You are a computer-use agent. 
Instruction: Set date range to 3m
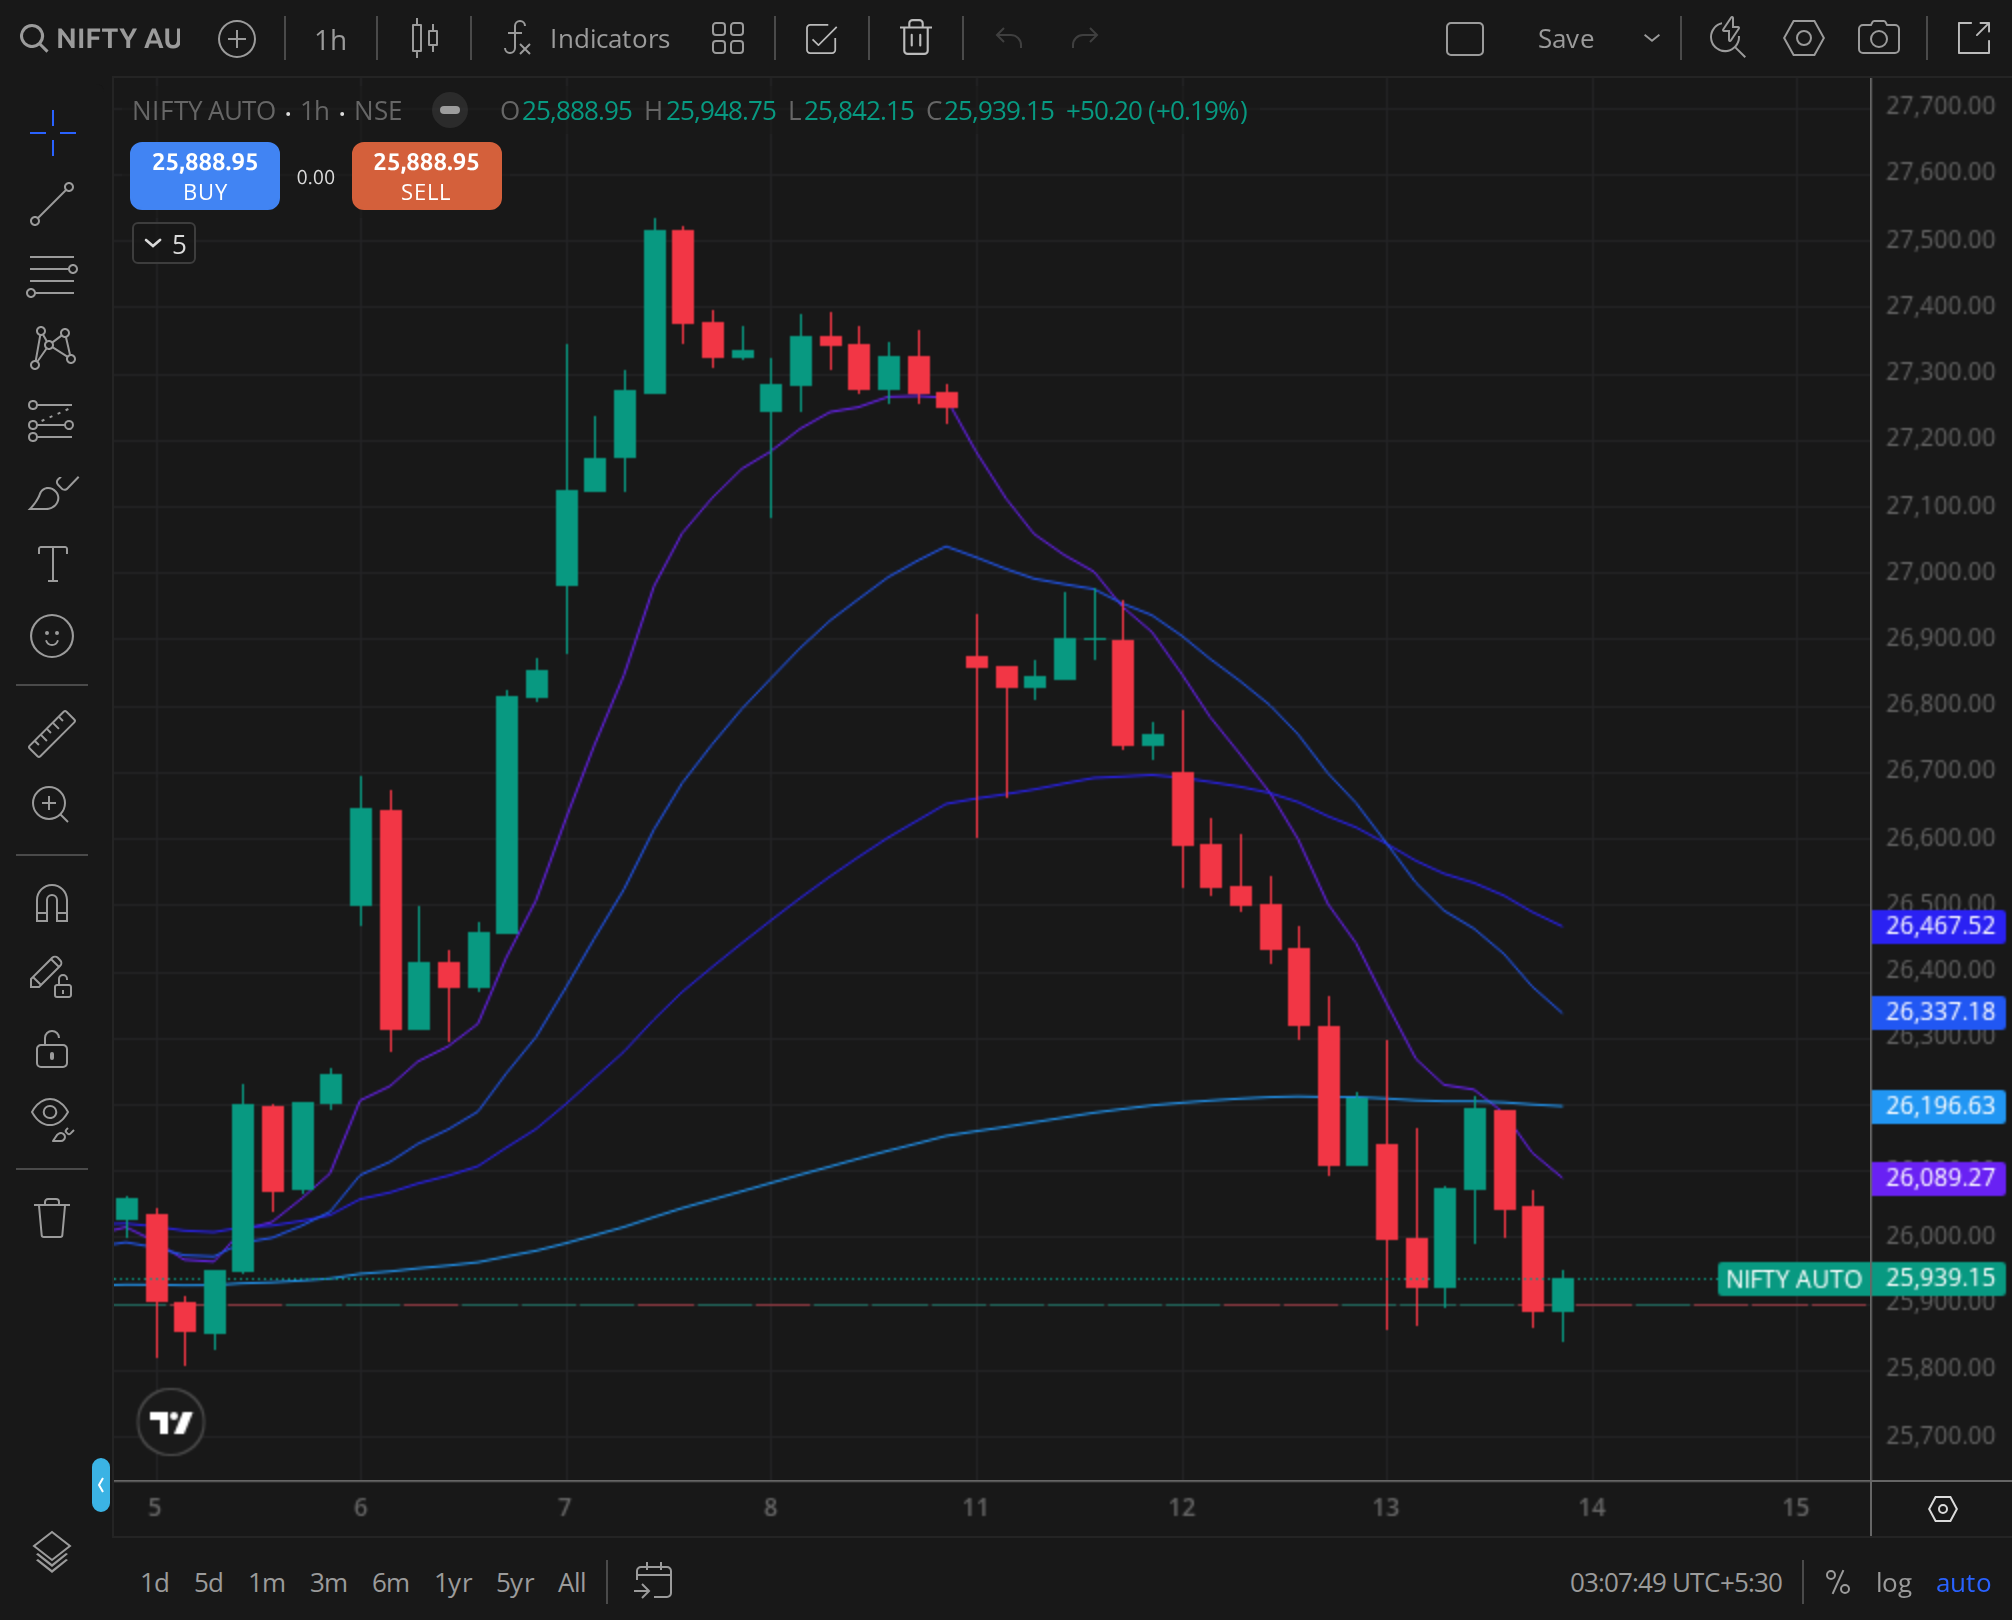click(329, 1583)
